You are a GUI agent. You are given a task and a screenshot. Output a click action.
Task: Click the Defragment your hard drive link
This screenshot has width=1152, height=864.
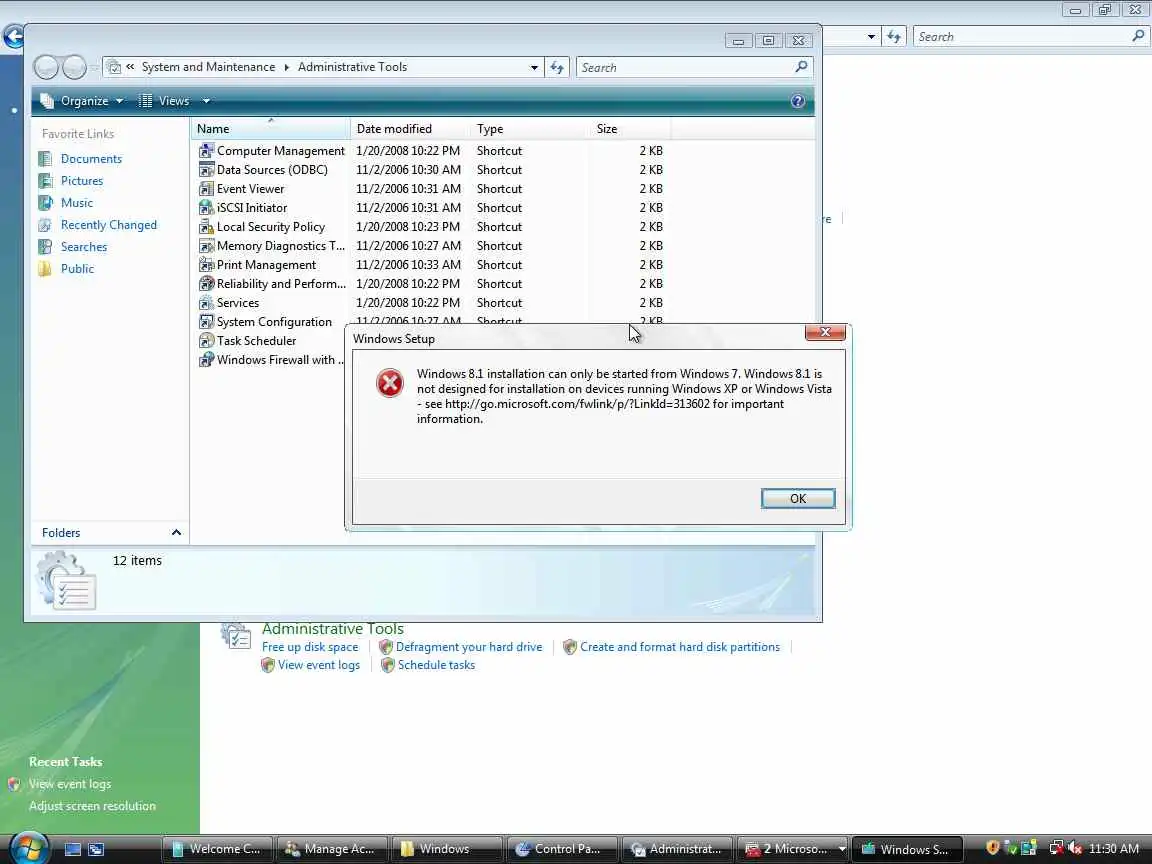click(x=469, y=647)
